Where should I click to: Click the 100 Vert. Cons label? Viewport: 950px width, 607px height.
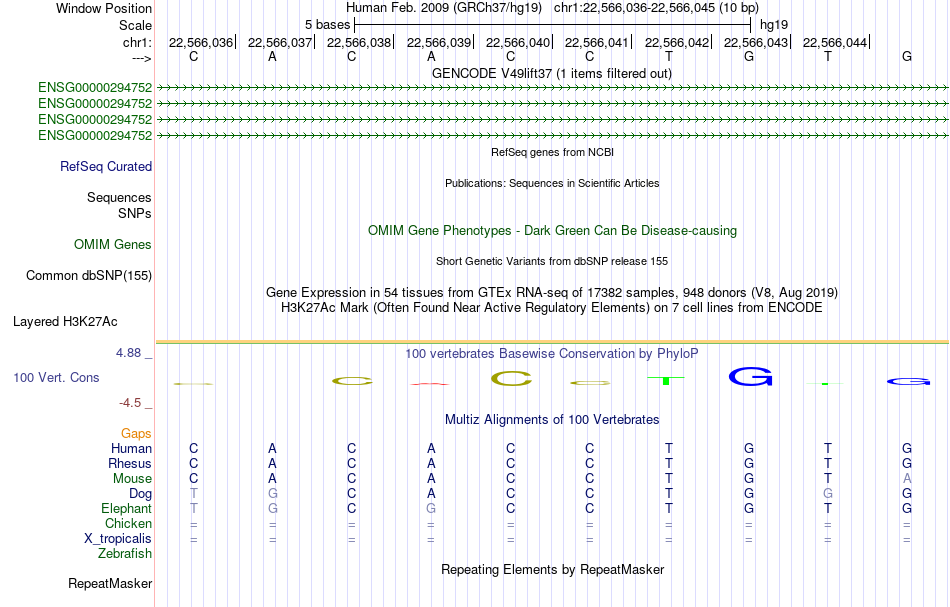click(x=56, y=377)
